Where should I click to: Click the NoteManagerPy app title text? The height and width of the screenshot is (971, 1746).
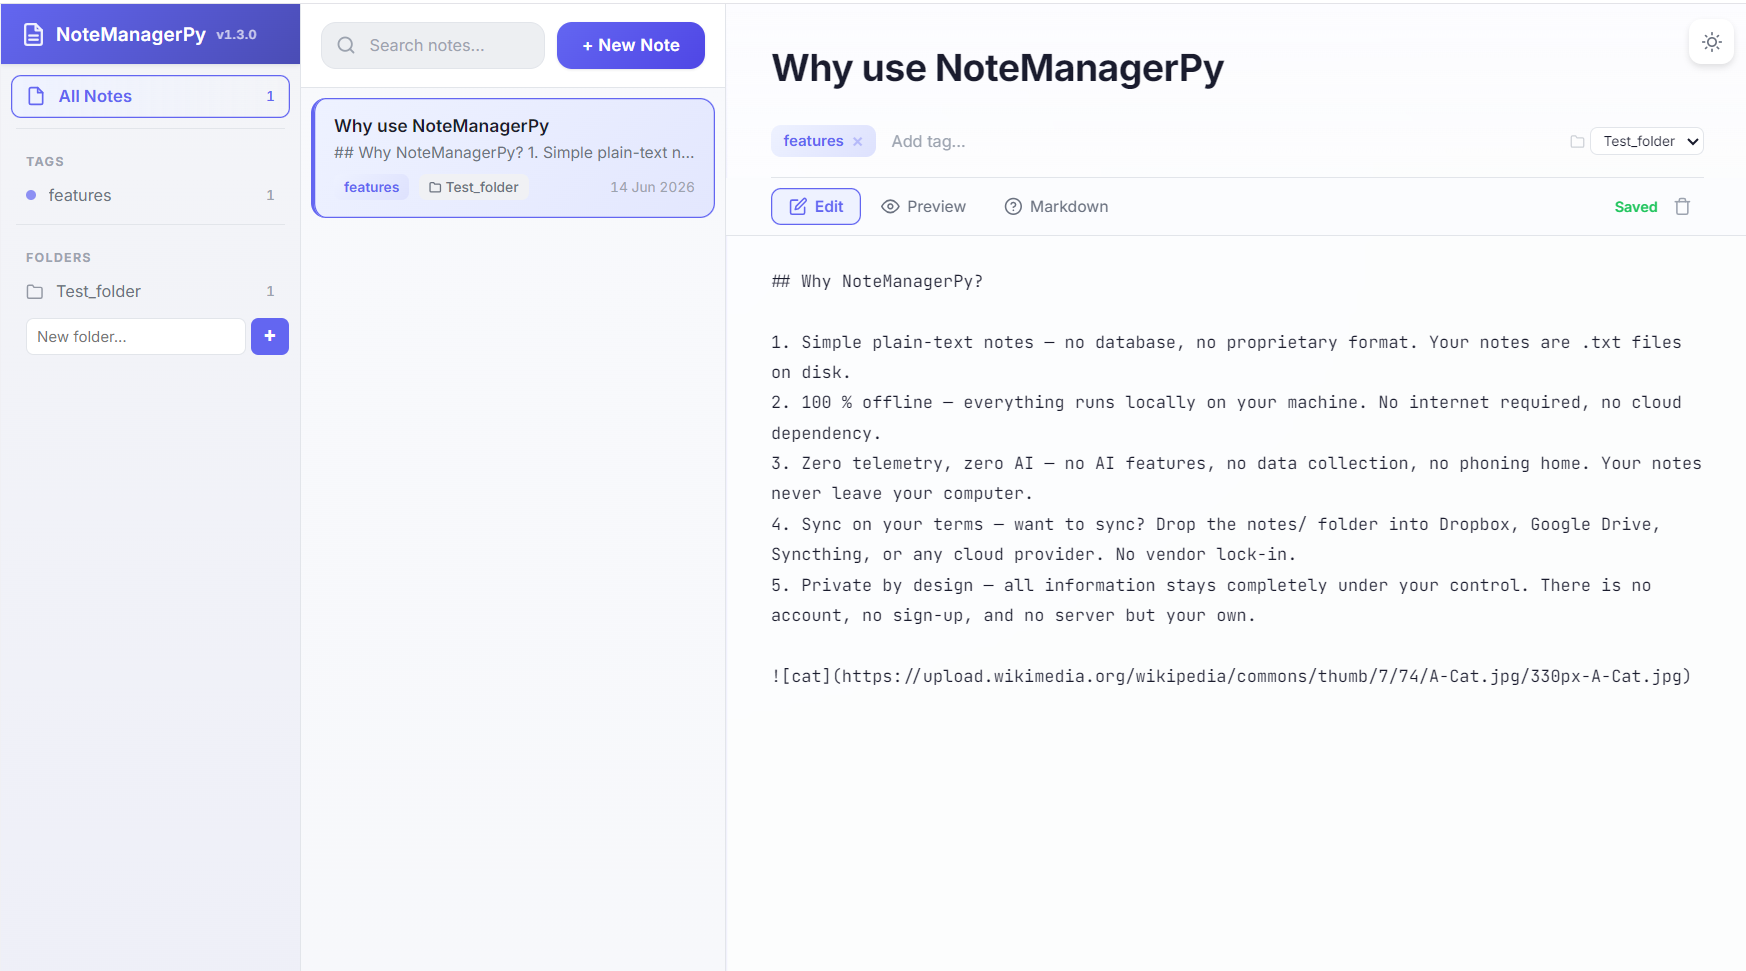(131, 35)
